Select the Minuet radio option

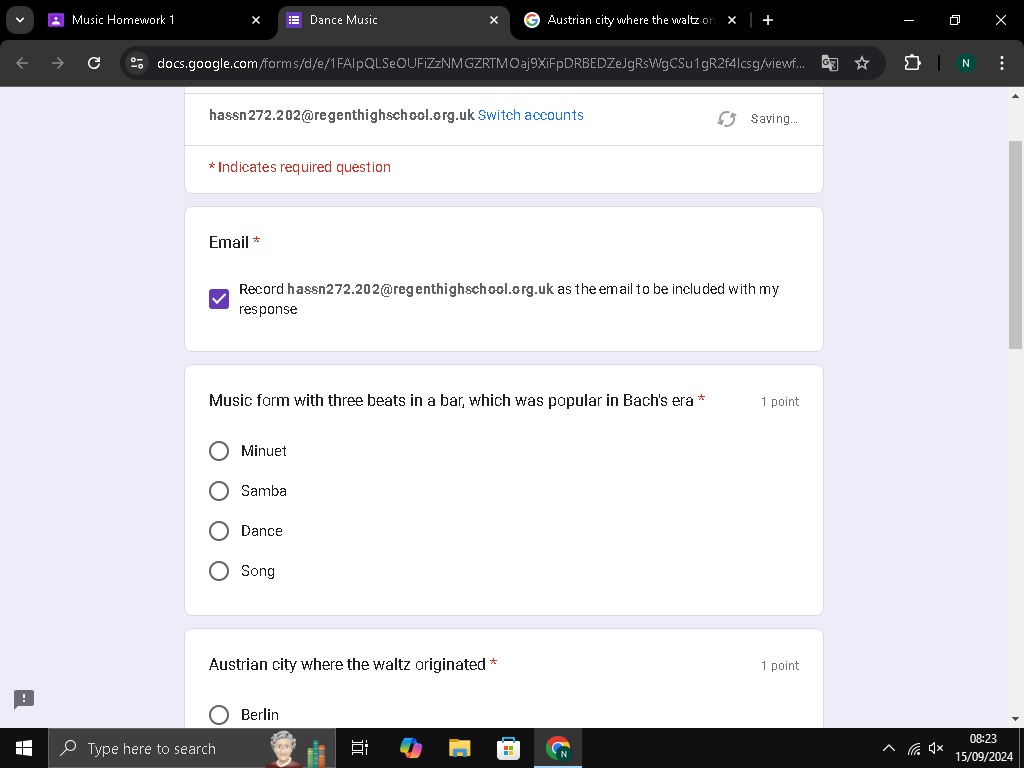[x=219, y=451]
